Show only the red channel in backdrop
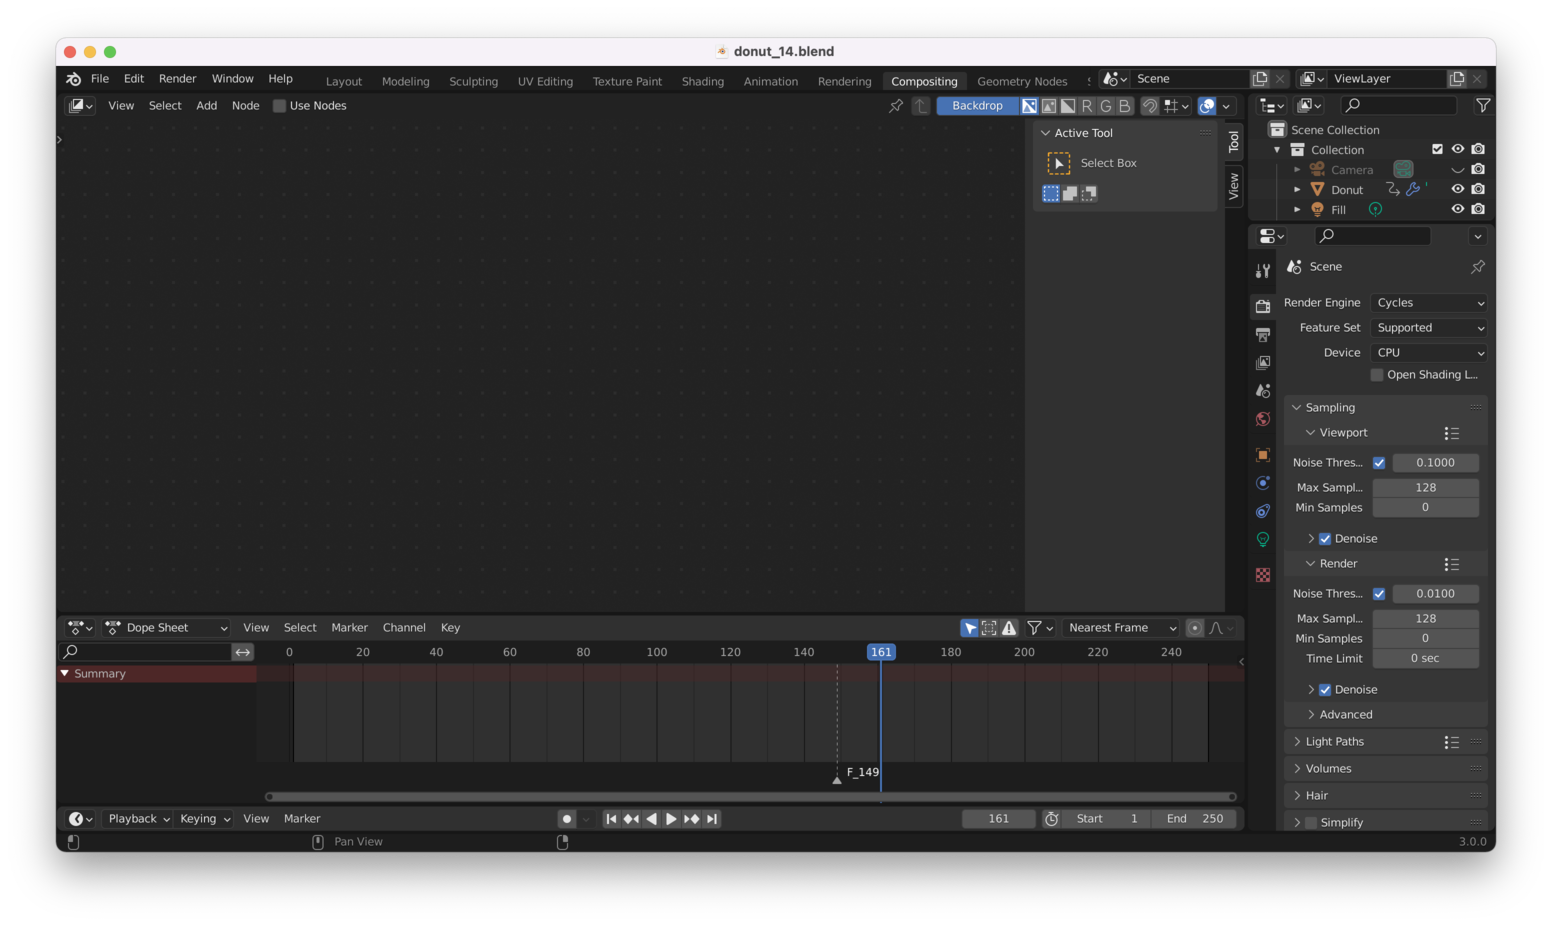 coord(1087,105)
